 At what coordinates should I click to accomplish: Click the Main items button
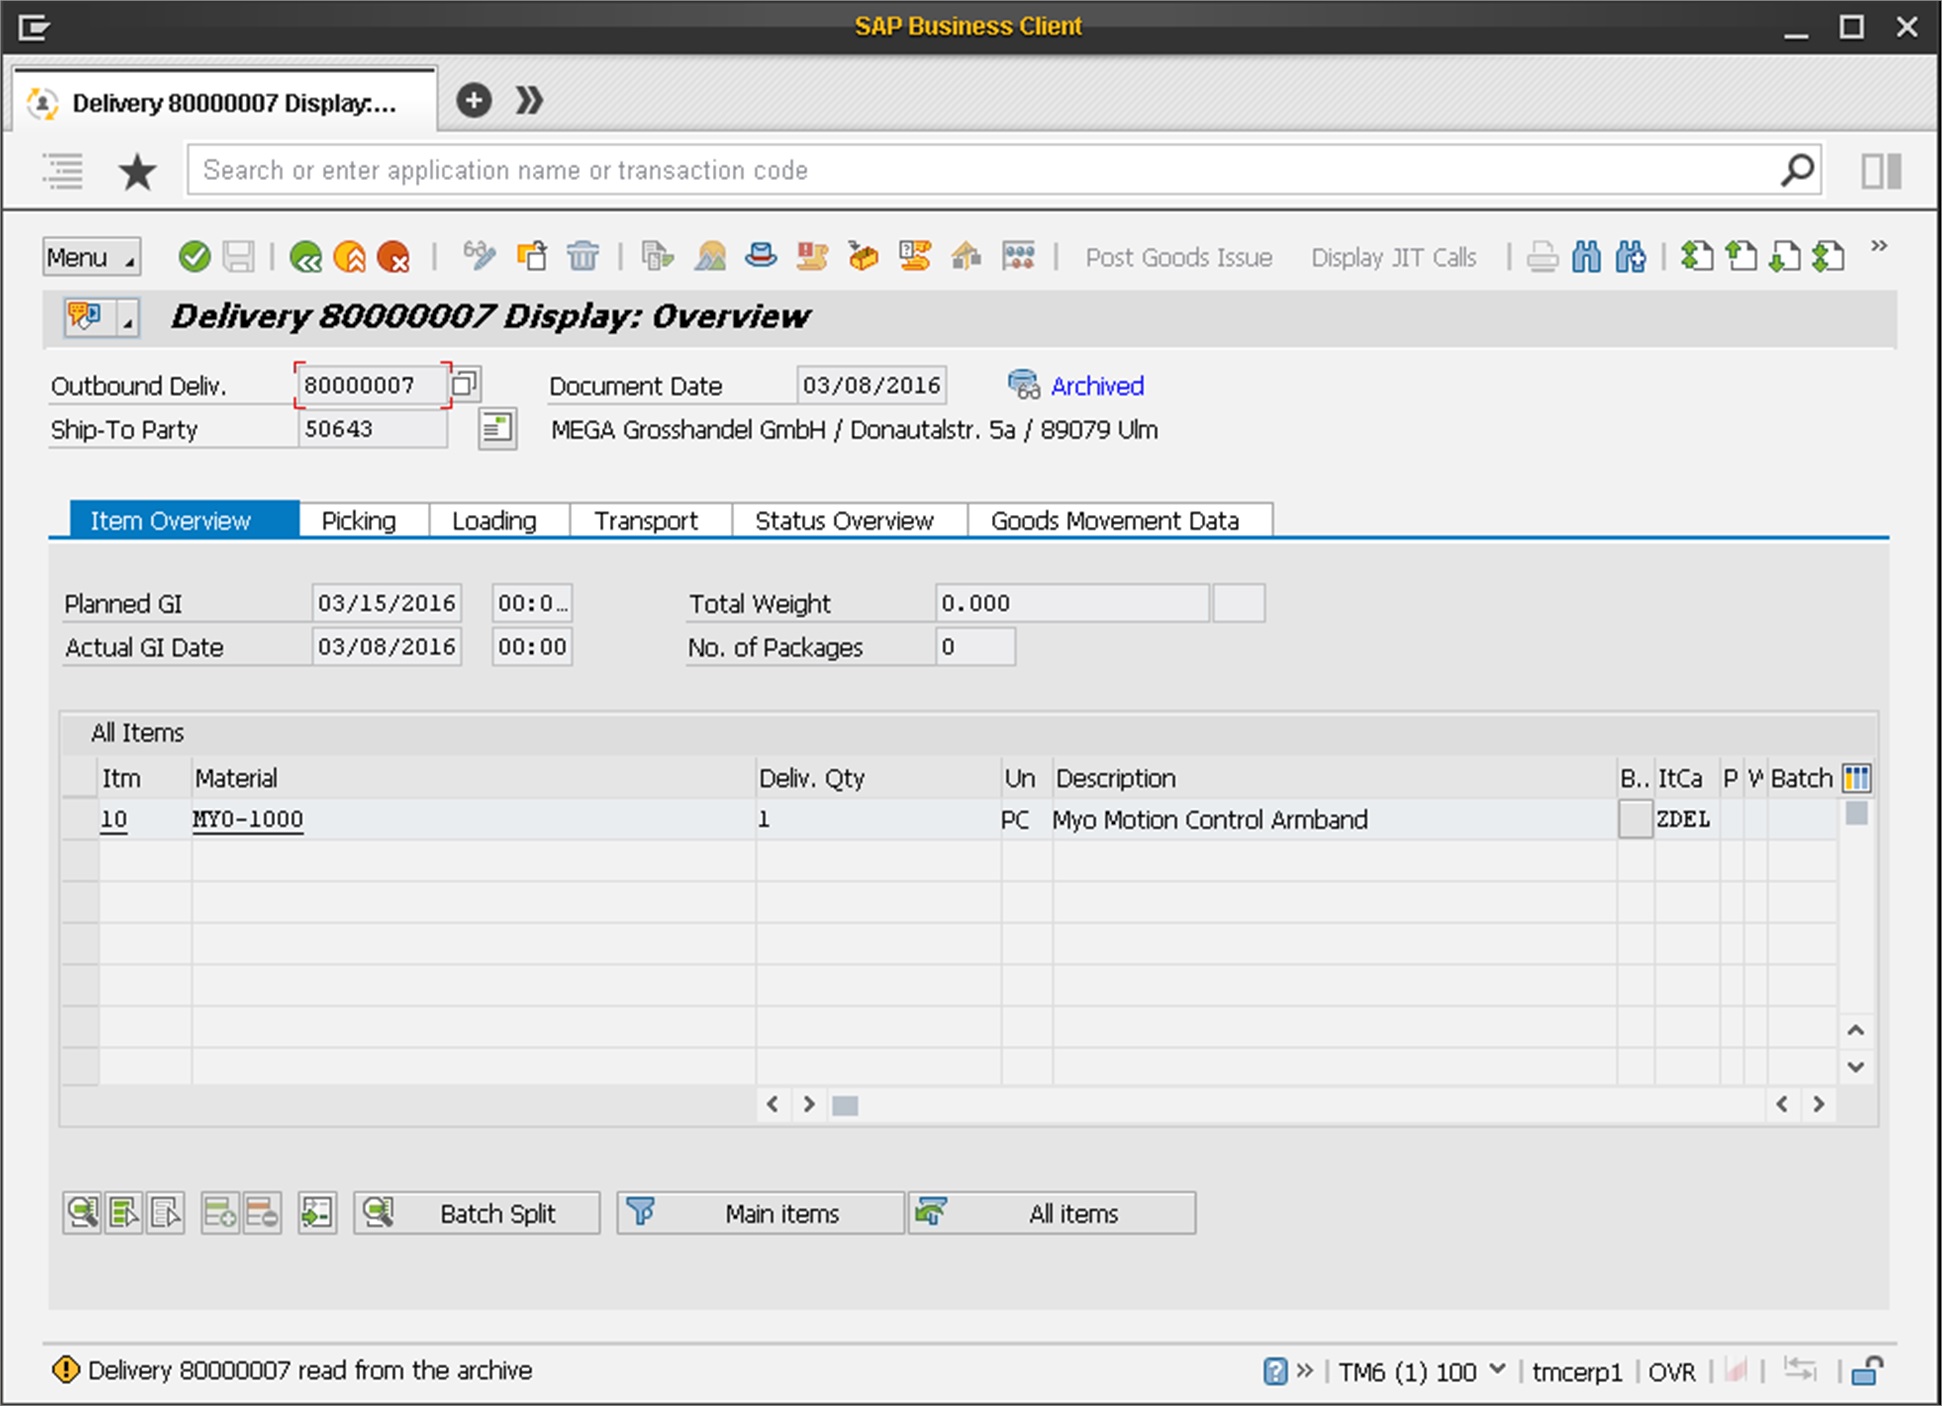pyautogui.click(x=760, y=1213)
